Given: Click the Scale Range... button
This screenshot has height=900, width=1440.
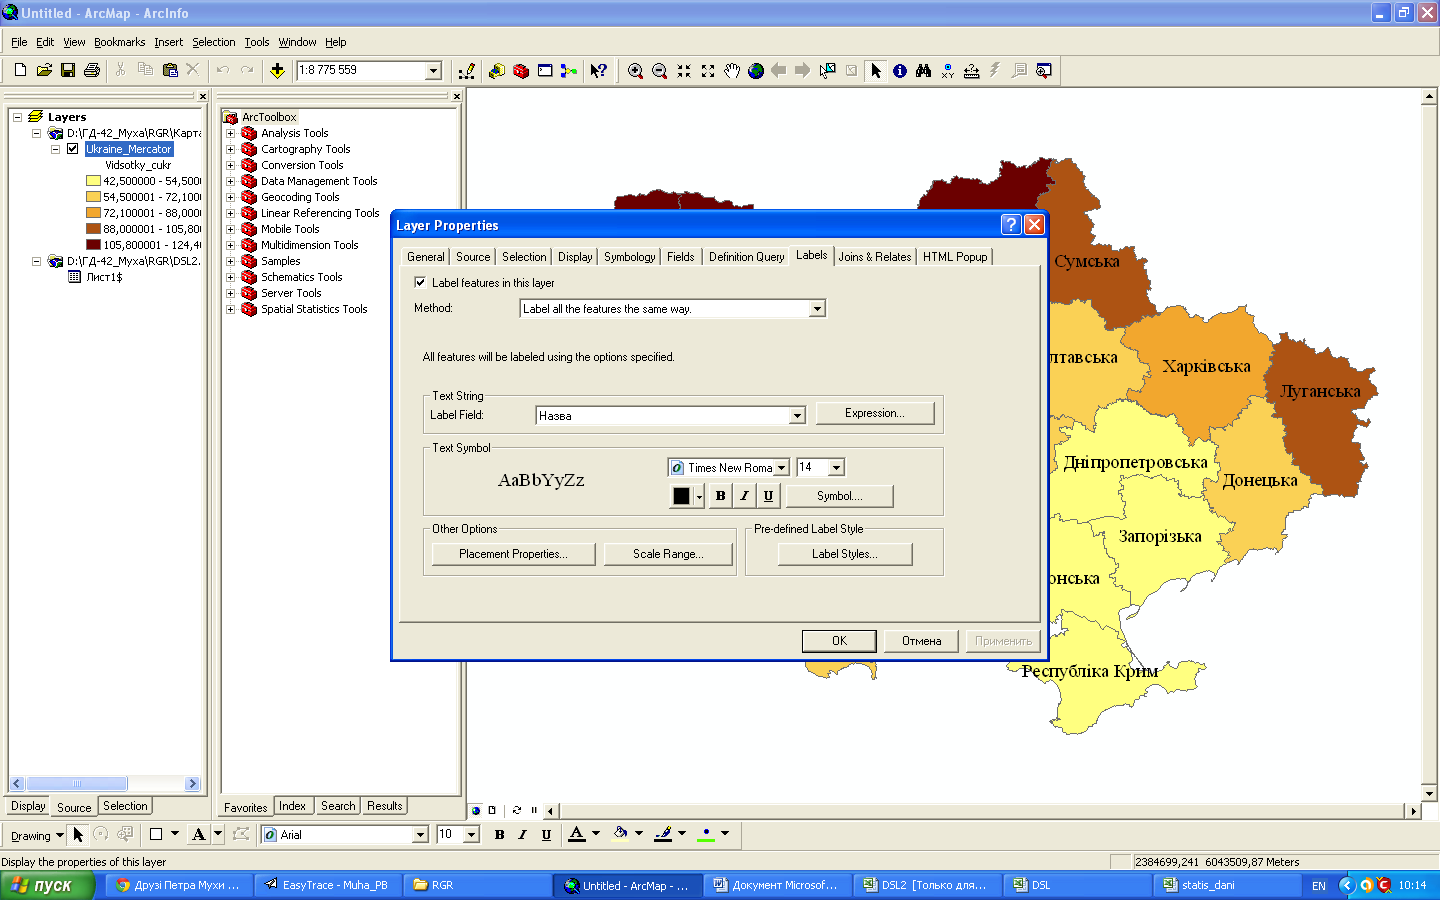Looking at the screenshot, I should tap(668, 554).
